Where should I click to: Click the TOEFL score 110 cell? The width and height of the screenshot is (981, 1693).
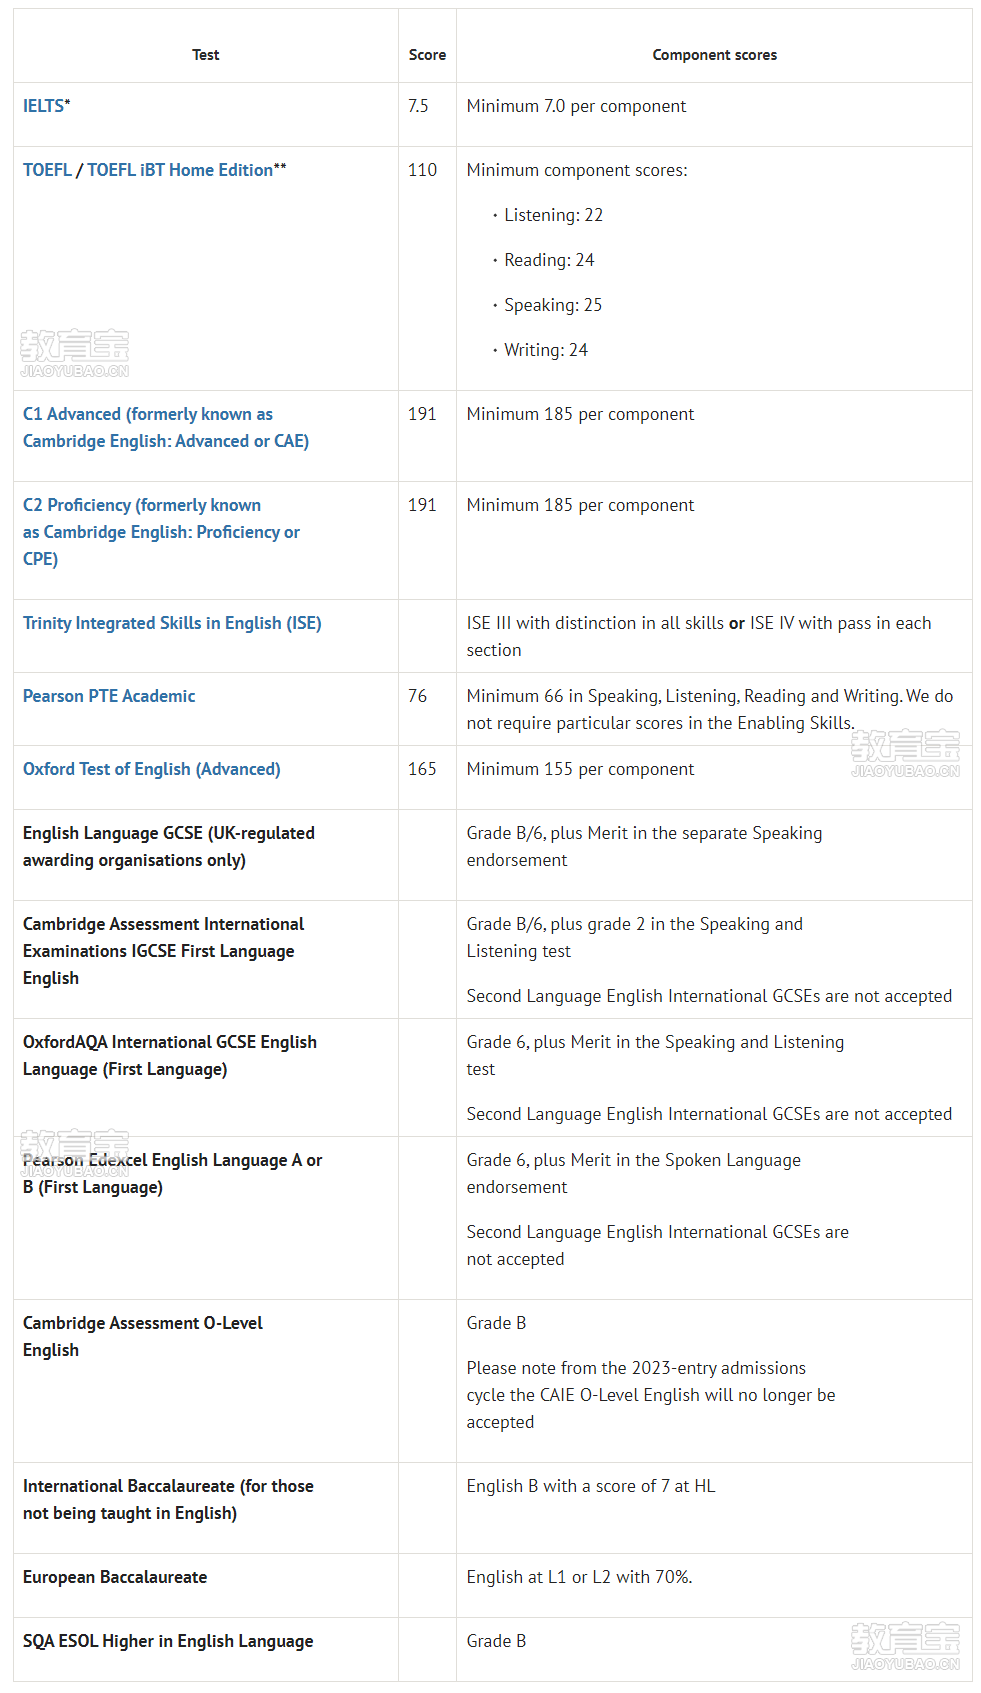[x=422, y=170]
